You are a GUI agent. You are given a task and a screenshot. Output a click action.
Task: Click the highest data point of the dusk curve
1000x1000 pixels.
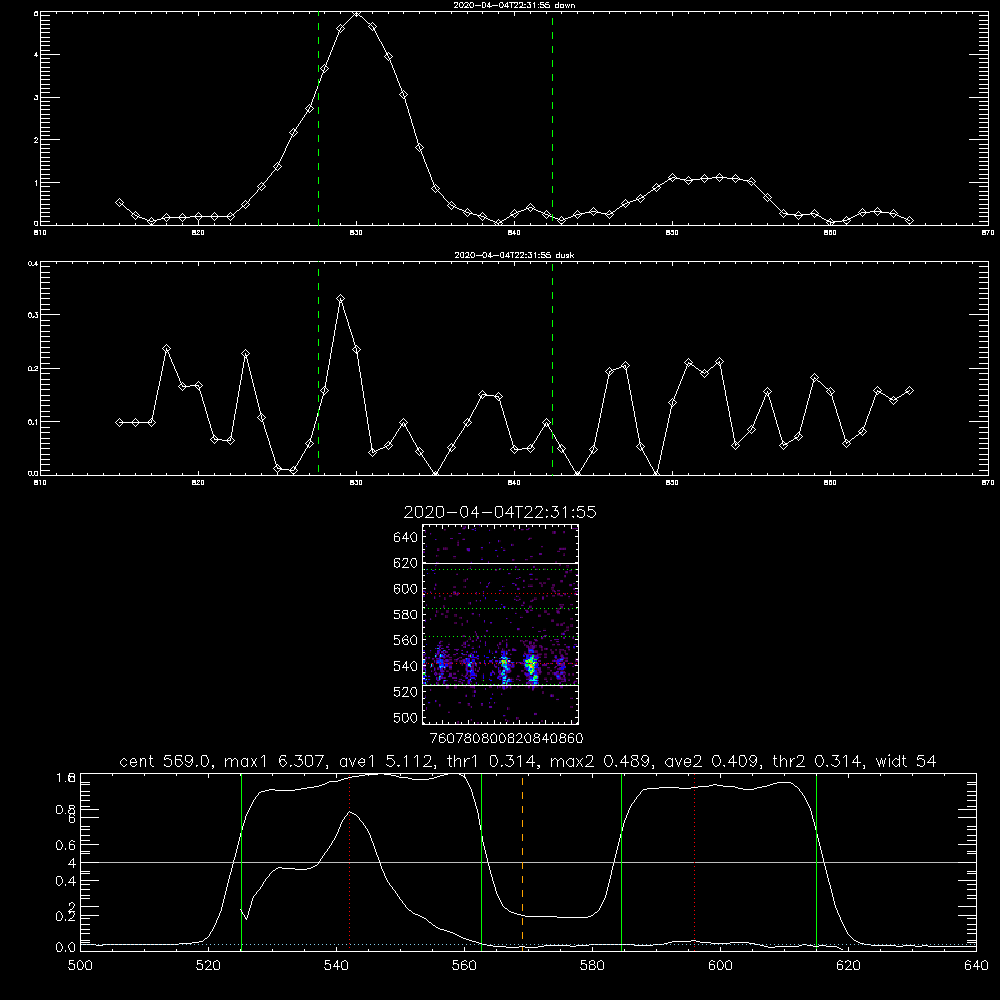pos(341,298)
